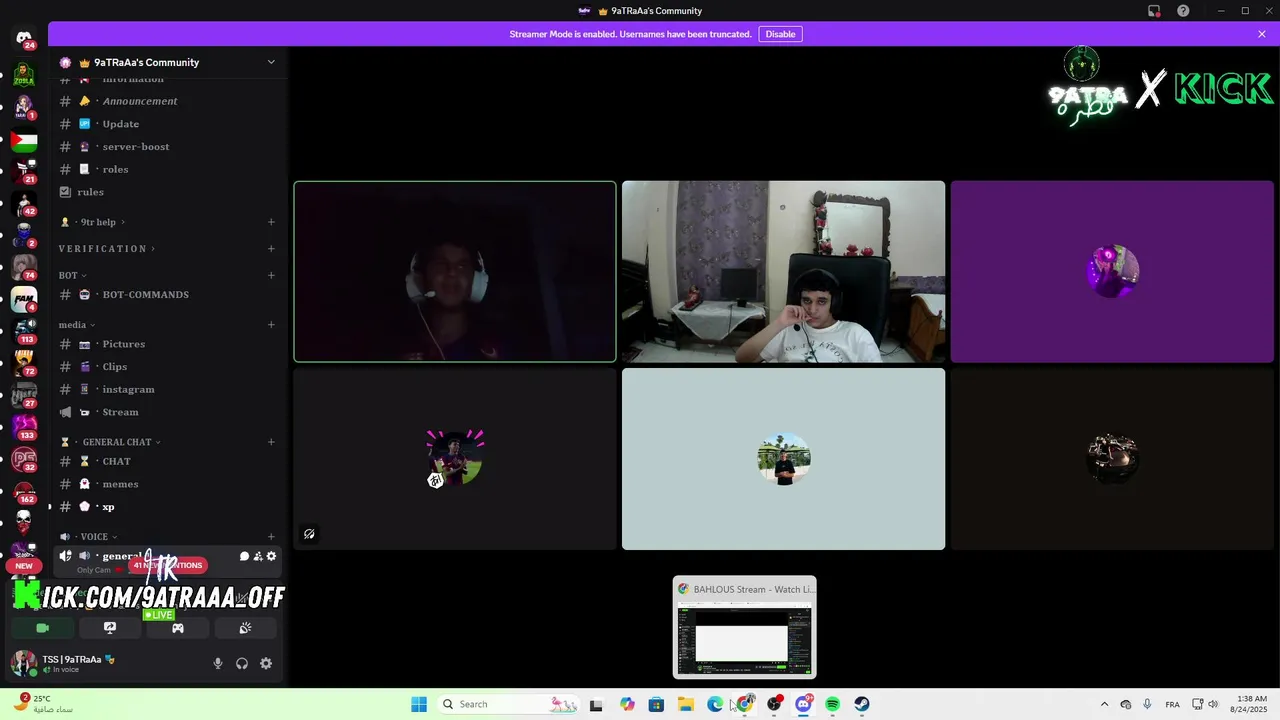Add channel to GENERAL CHAT category

[x=271, y=442]
